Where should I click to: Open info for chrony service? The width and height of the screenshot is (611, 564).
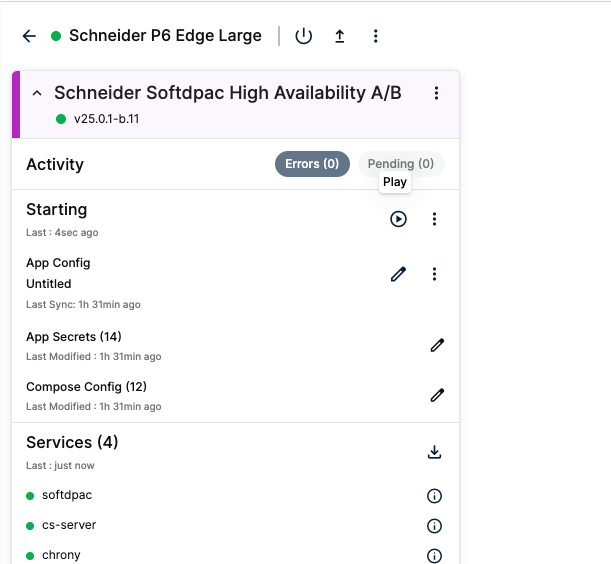tap(434, 556)
